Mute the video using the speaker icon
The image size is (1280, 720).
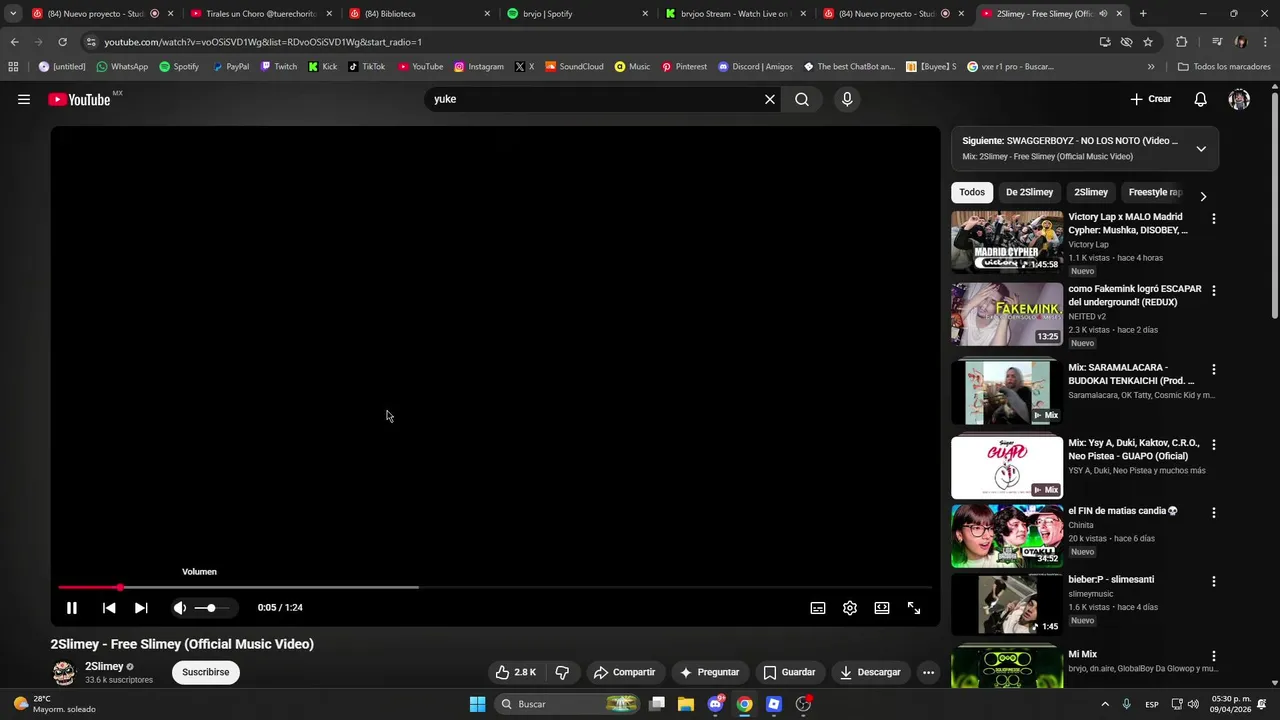pyautogui.click(x=180, y=608)
